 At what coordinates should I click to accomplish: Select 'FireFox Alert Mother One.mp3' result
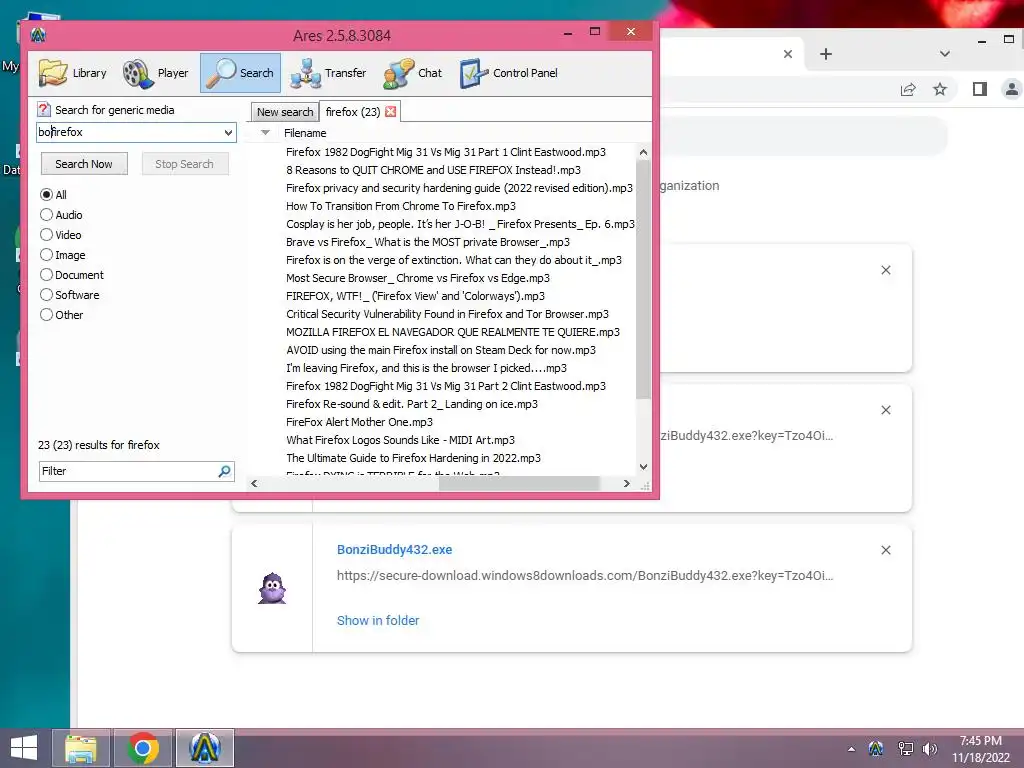359,422
